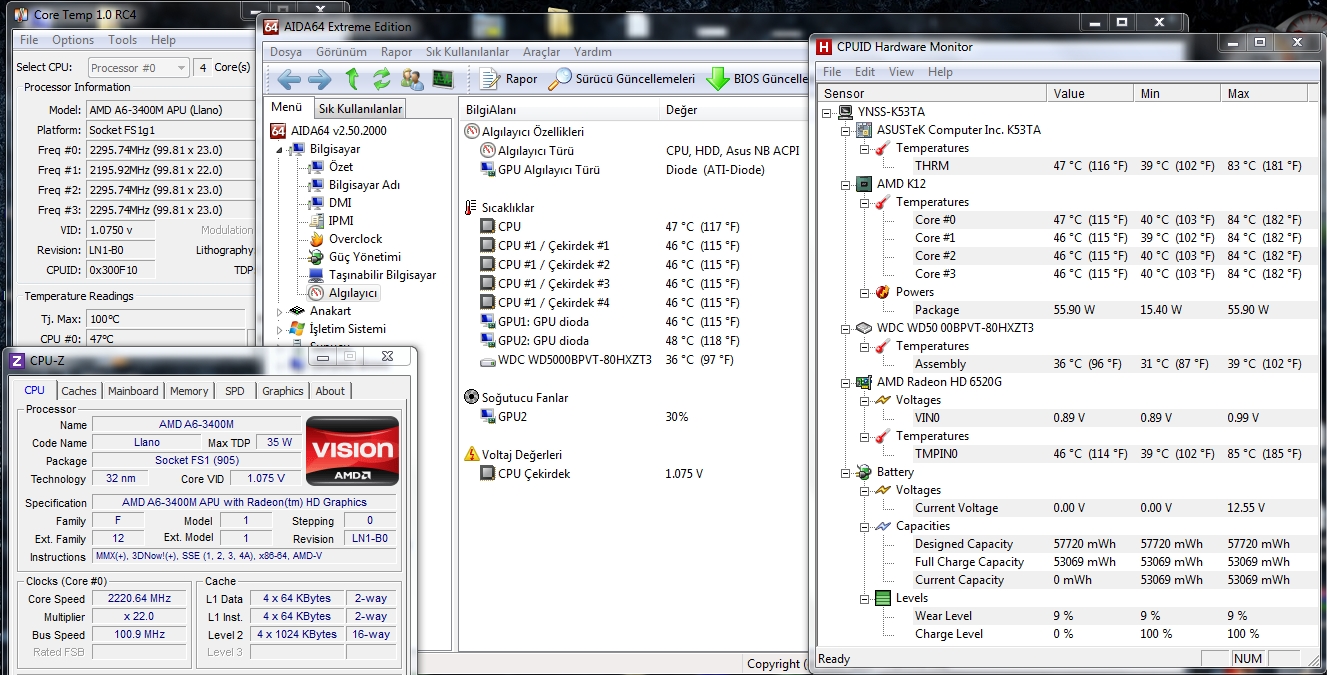Click the sensor icon beside Algılayıcı Özellikleri

473,131
